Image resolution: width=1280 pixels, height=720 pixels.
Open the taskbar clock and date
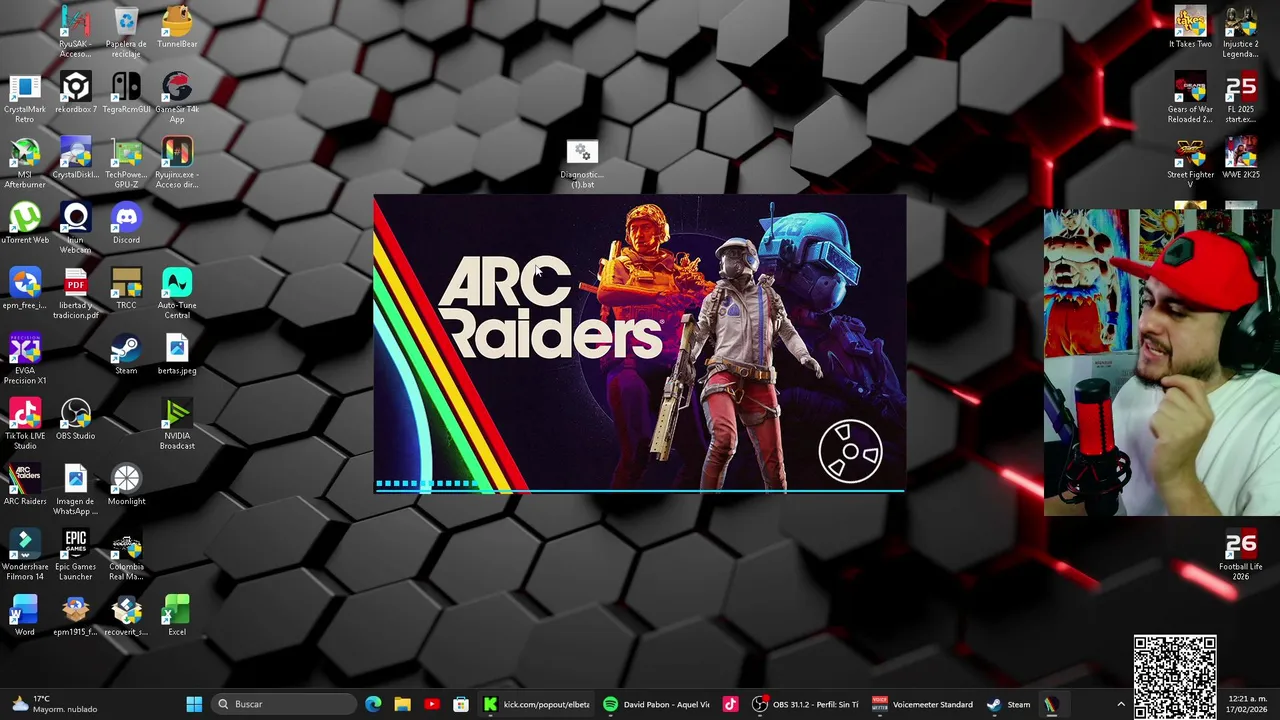click(1247, 704)
